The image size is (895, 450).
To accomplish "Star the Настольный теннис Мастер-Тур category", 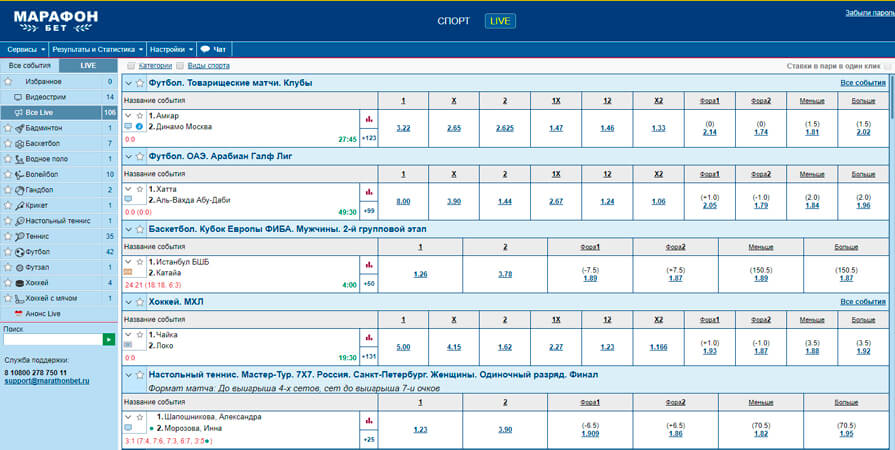I will (140, 375).
